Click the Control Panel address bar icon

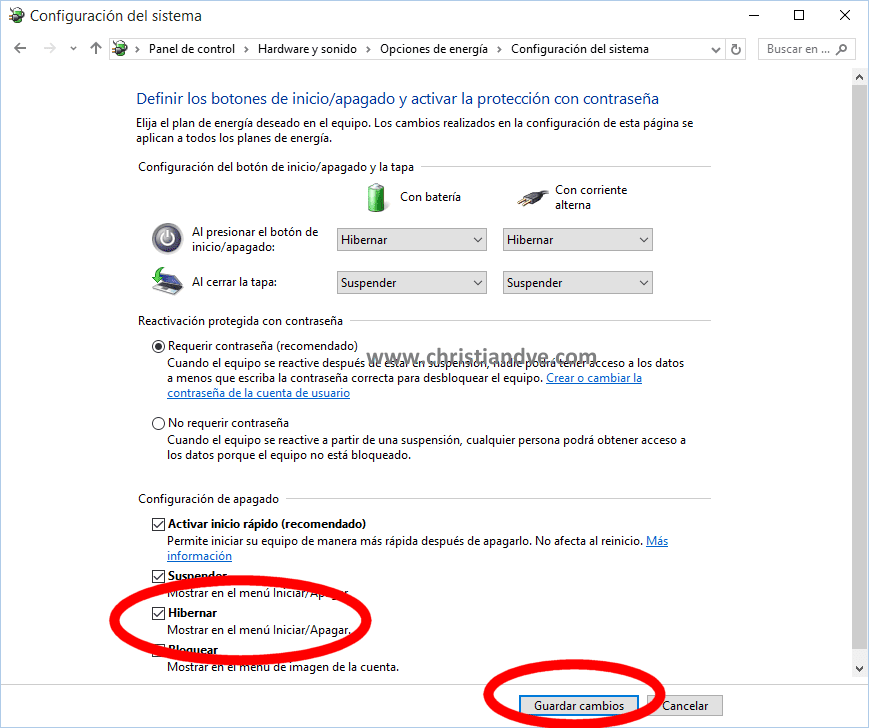[x=120, y=49]
